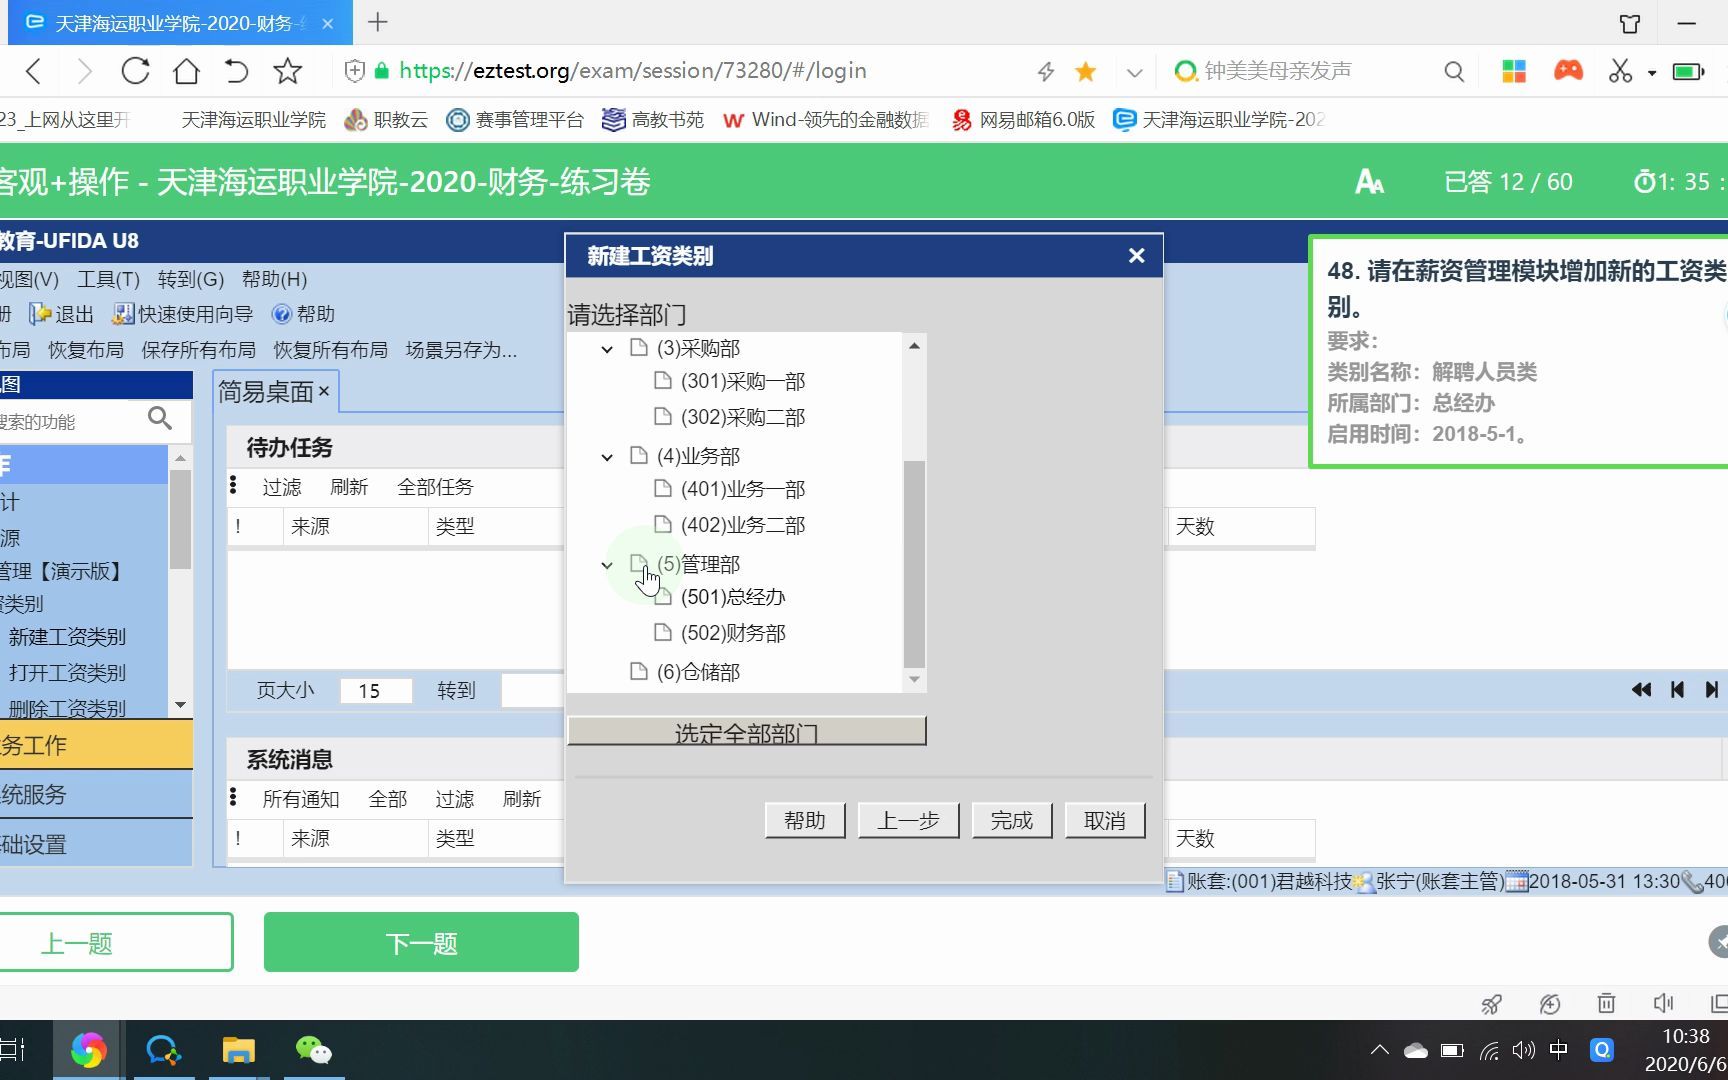Open 快速使用向导 in the toolbar

point(182,314)
